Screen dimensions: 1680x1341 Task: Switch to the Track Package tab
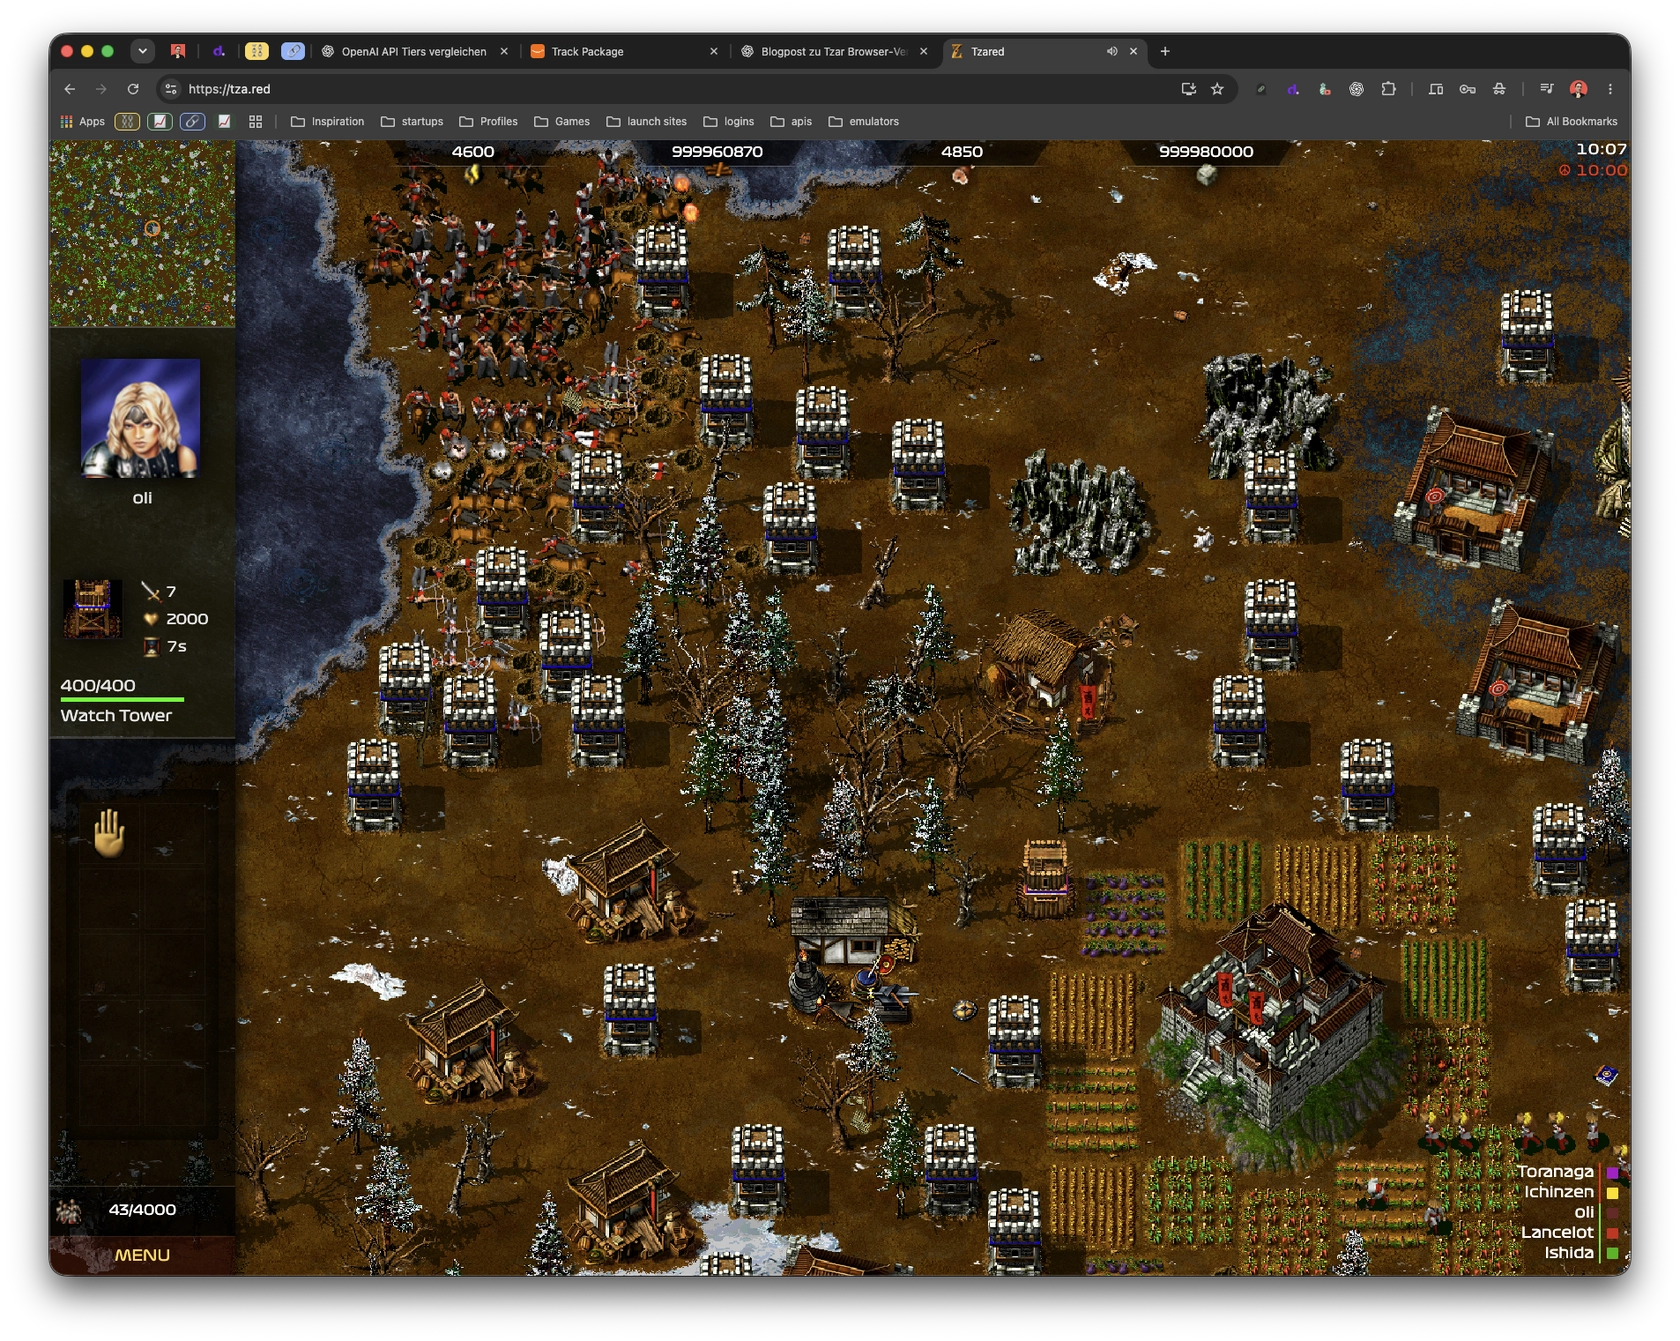[623, 51]
